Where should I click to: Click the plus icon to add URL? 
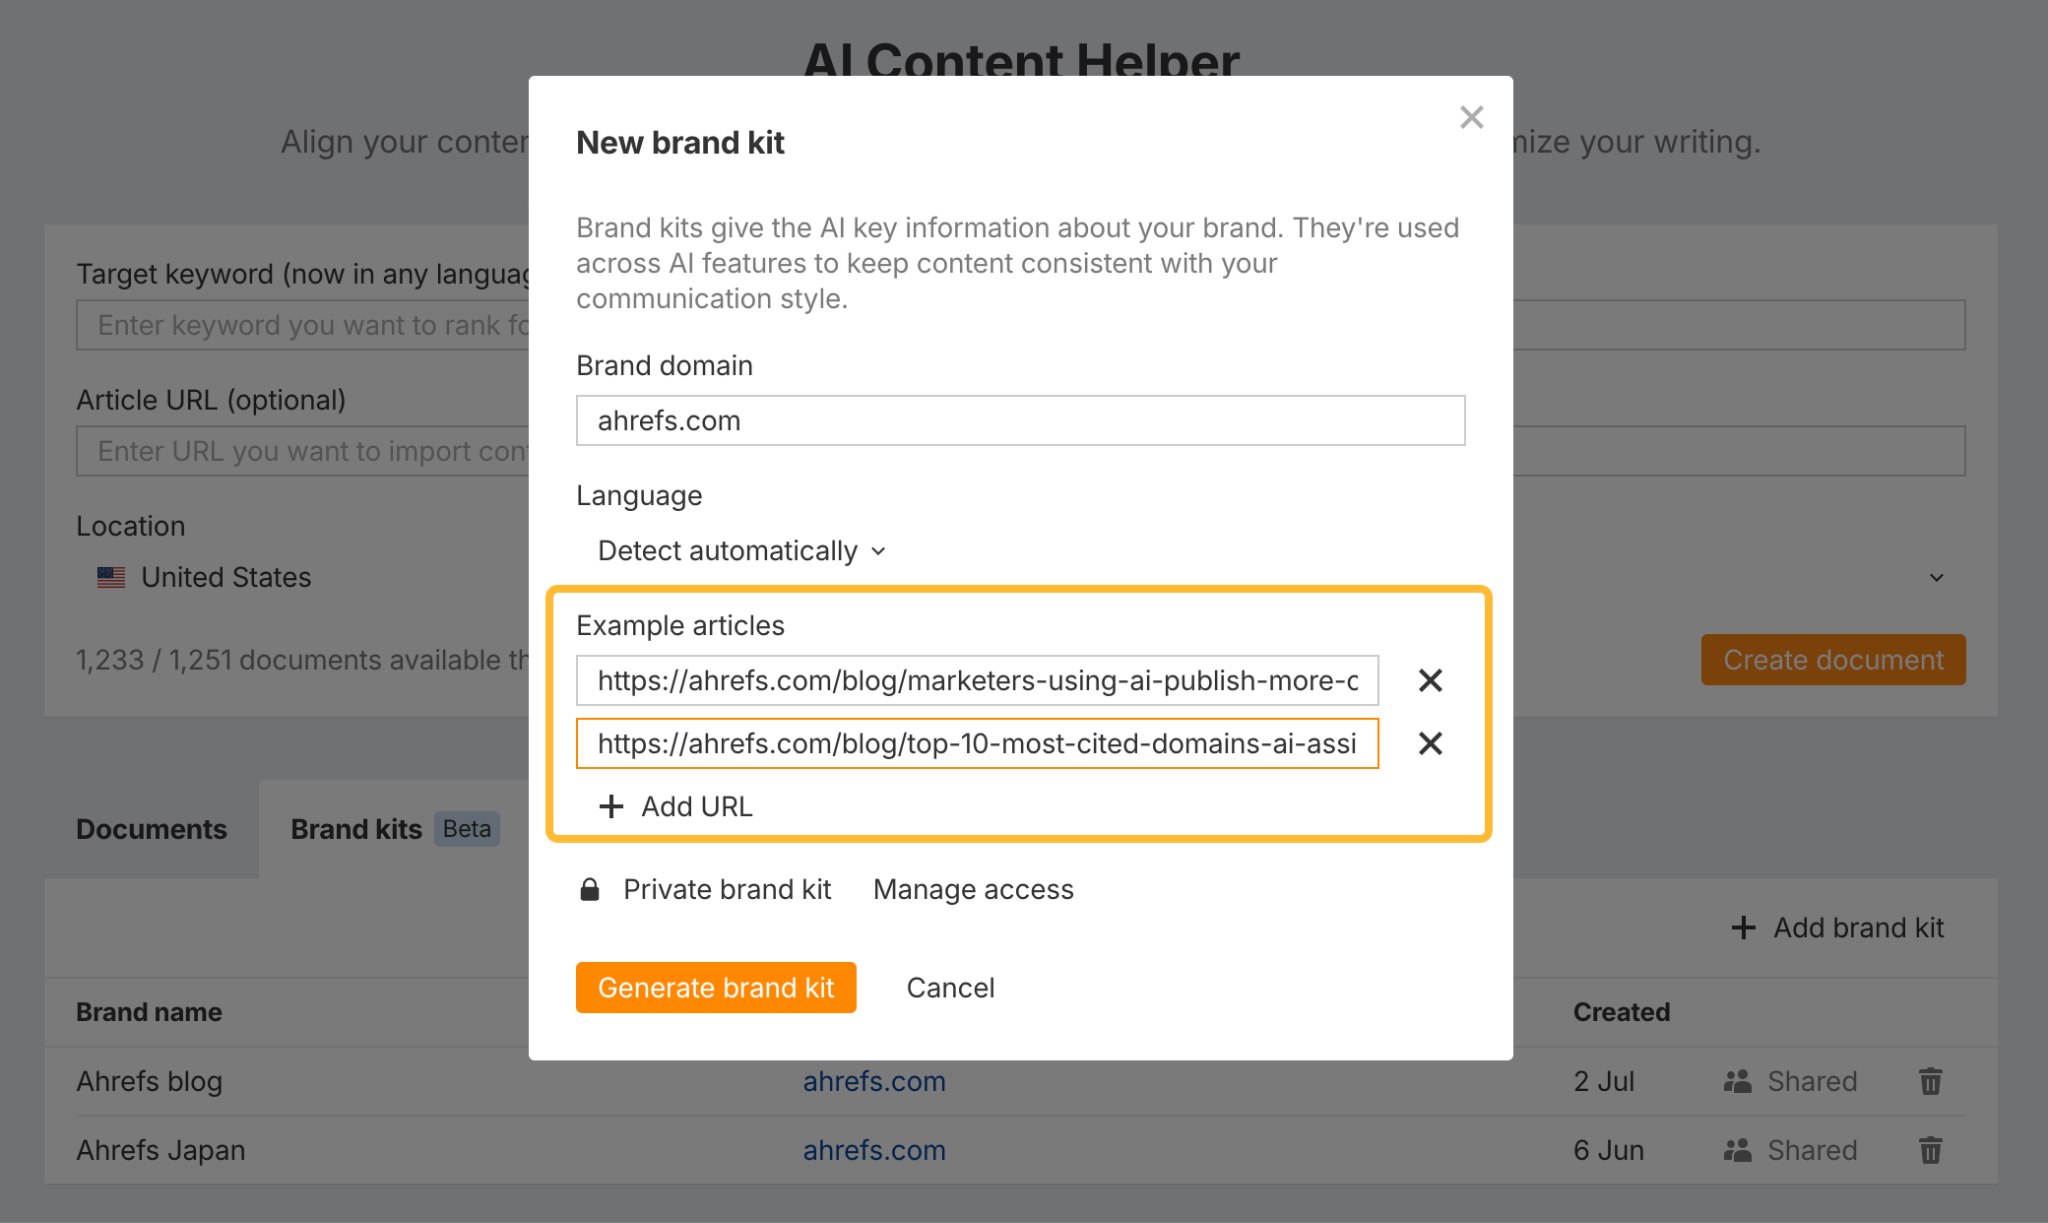611,807
